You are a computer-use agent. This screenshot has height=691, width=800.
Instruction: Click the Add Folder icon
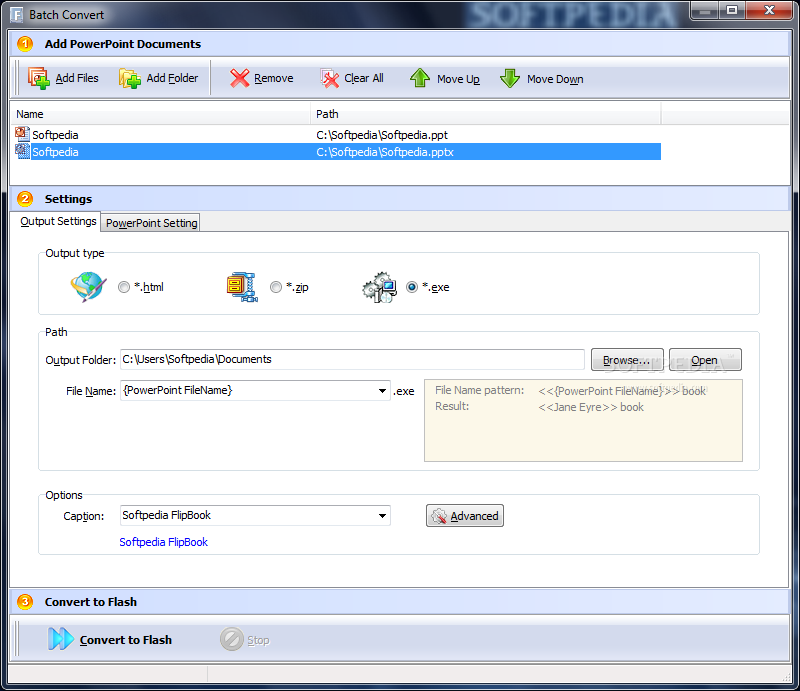pos(130,79)
